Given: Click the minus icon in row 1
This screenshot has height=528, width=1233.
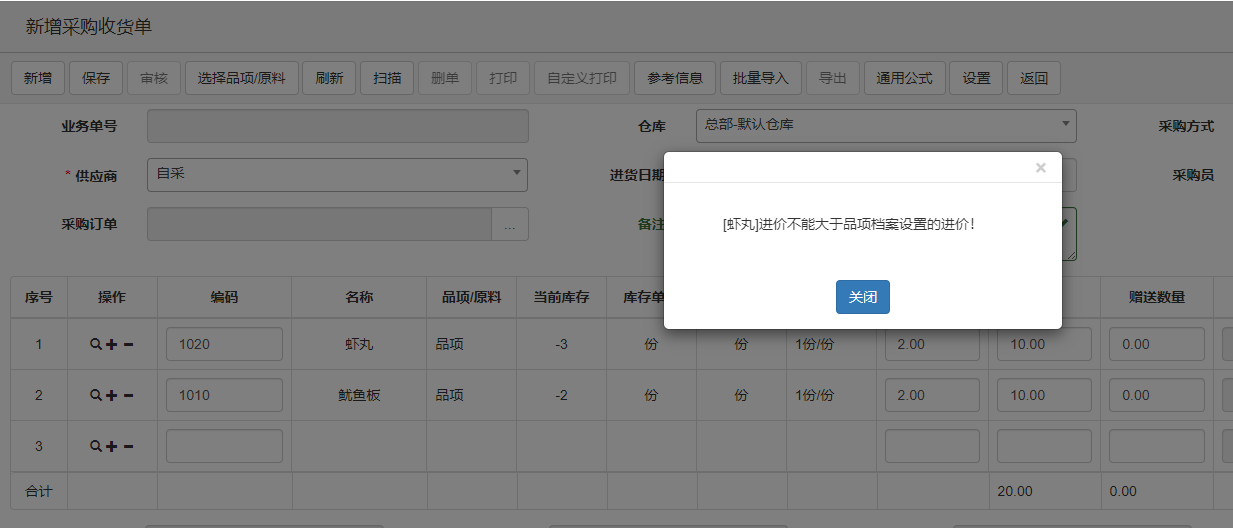Looking at the screenshot, I should pyautogui.click(x=129, y=344).
